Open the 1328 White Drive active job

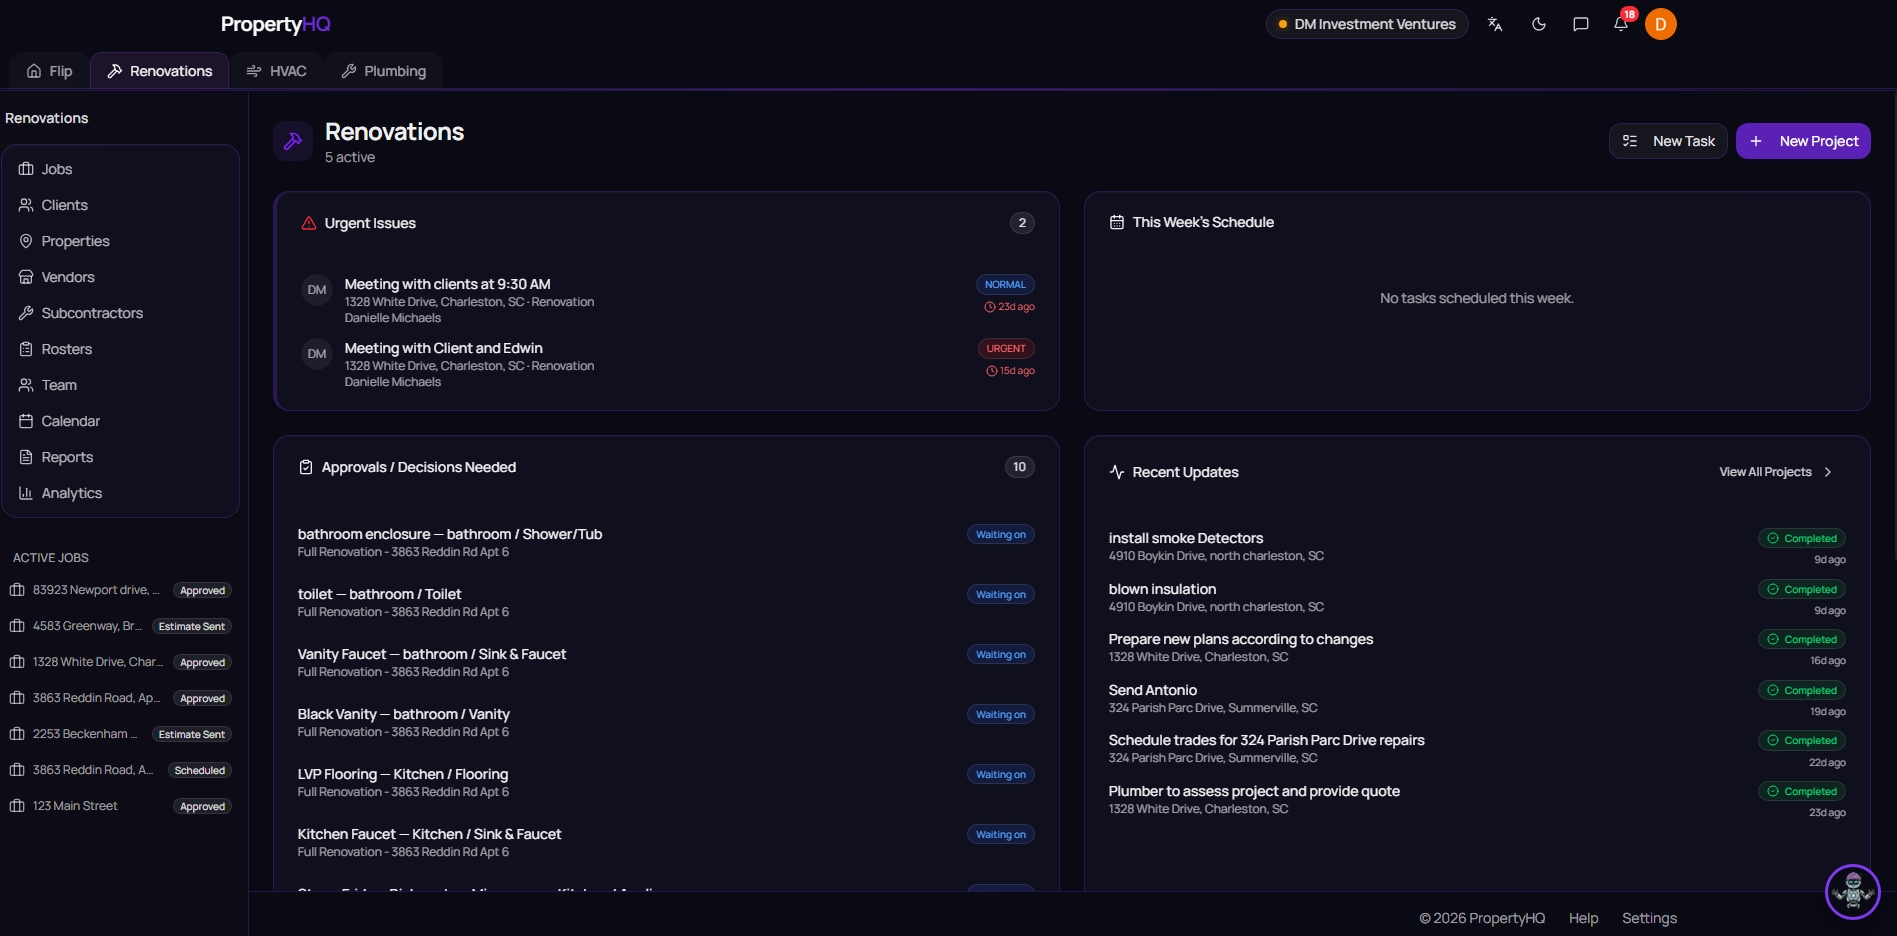pyautogui.click(x=97, y=662)
